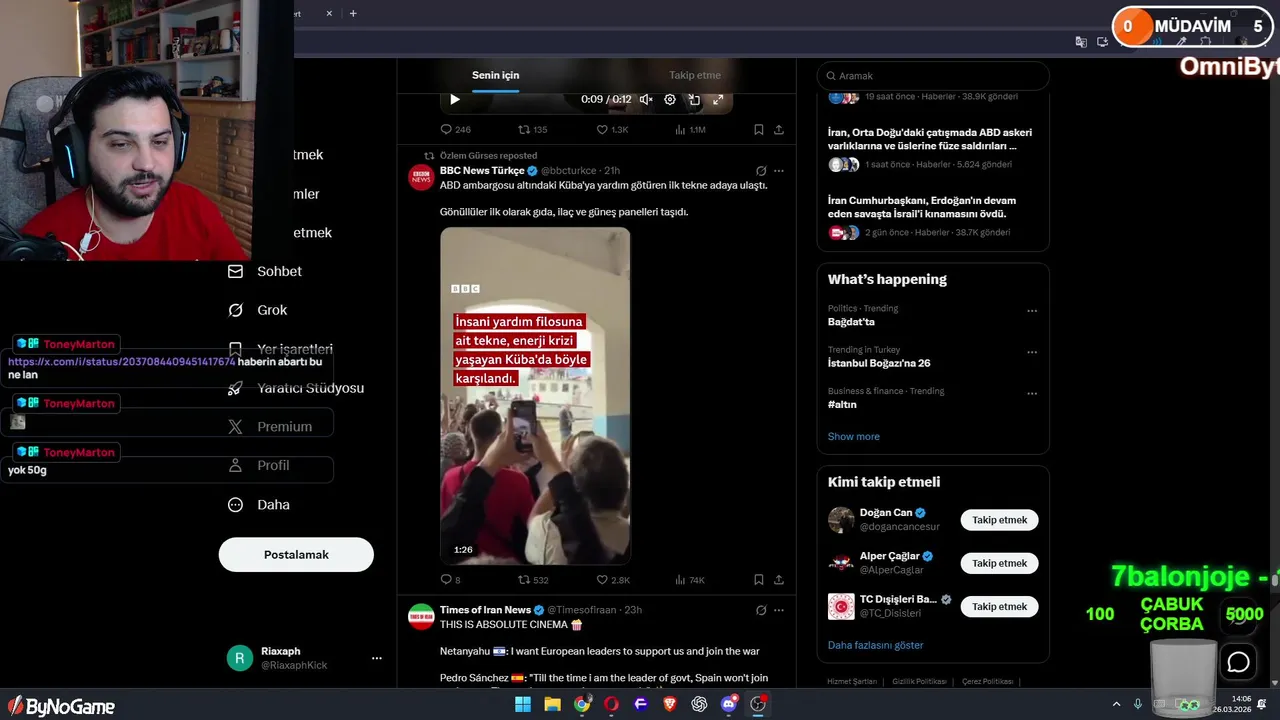Toggle picture-in-picture on top video

point(694,99)
